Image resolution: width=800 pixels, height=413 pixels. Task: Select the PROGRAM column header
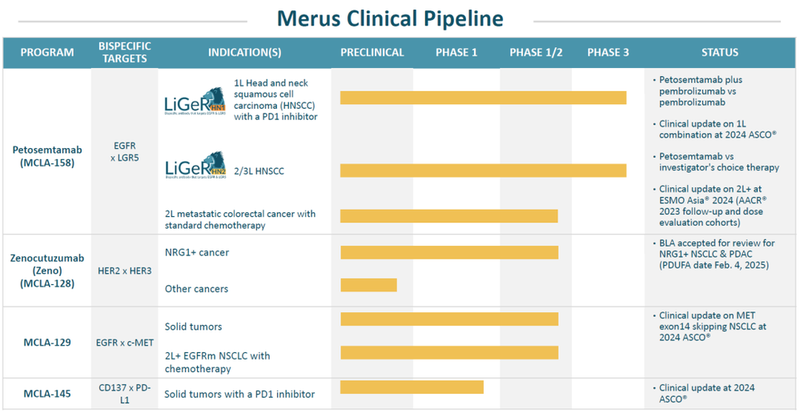[45, 52]
